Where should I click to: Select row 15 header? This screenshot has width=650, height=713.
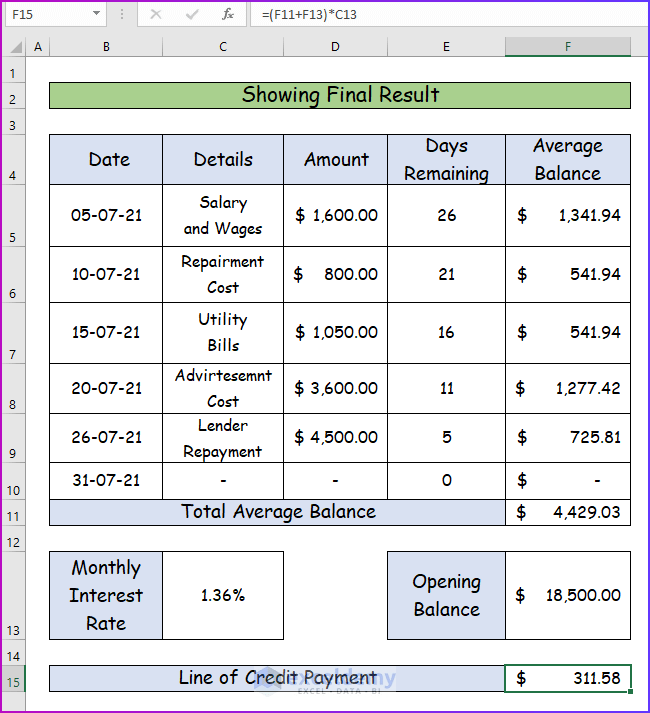[x=13, y=678]
